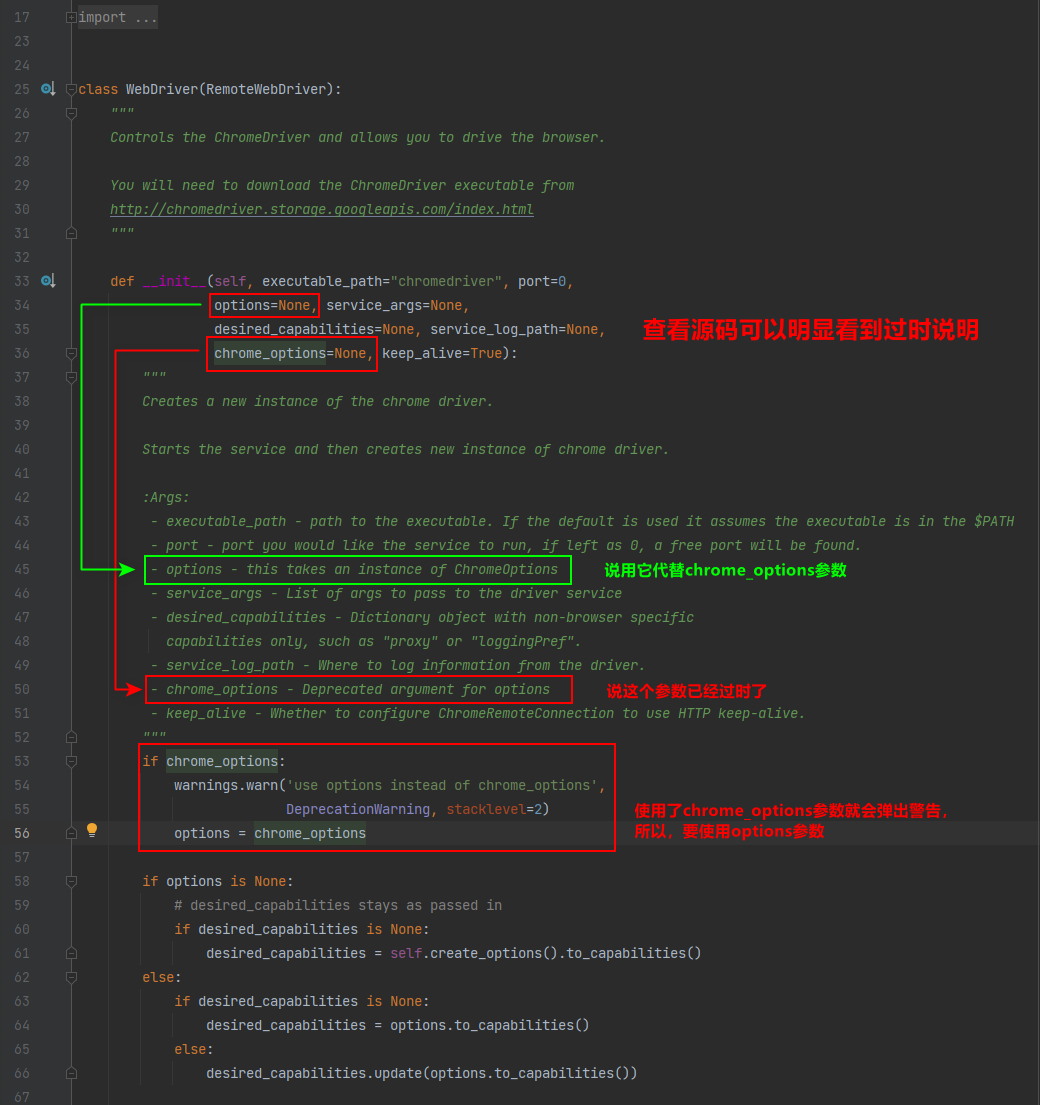Image resolution: width=1040 pixels, height=1105 pixels.
Task: Open the intention lightbulb on line 56
Action: [91, 830]
